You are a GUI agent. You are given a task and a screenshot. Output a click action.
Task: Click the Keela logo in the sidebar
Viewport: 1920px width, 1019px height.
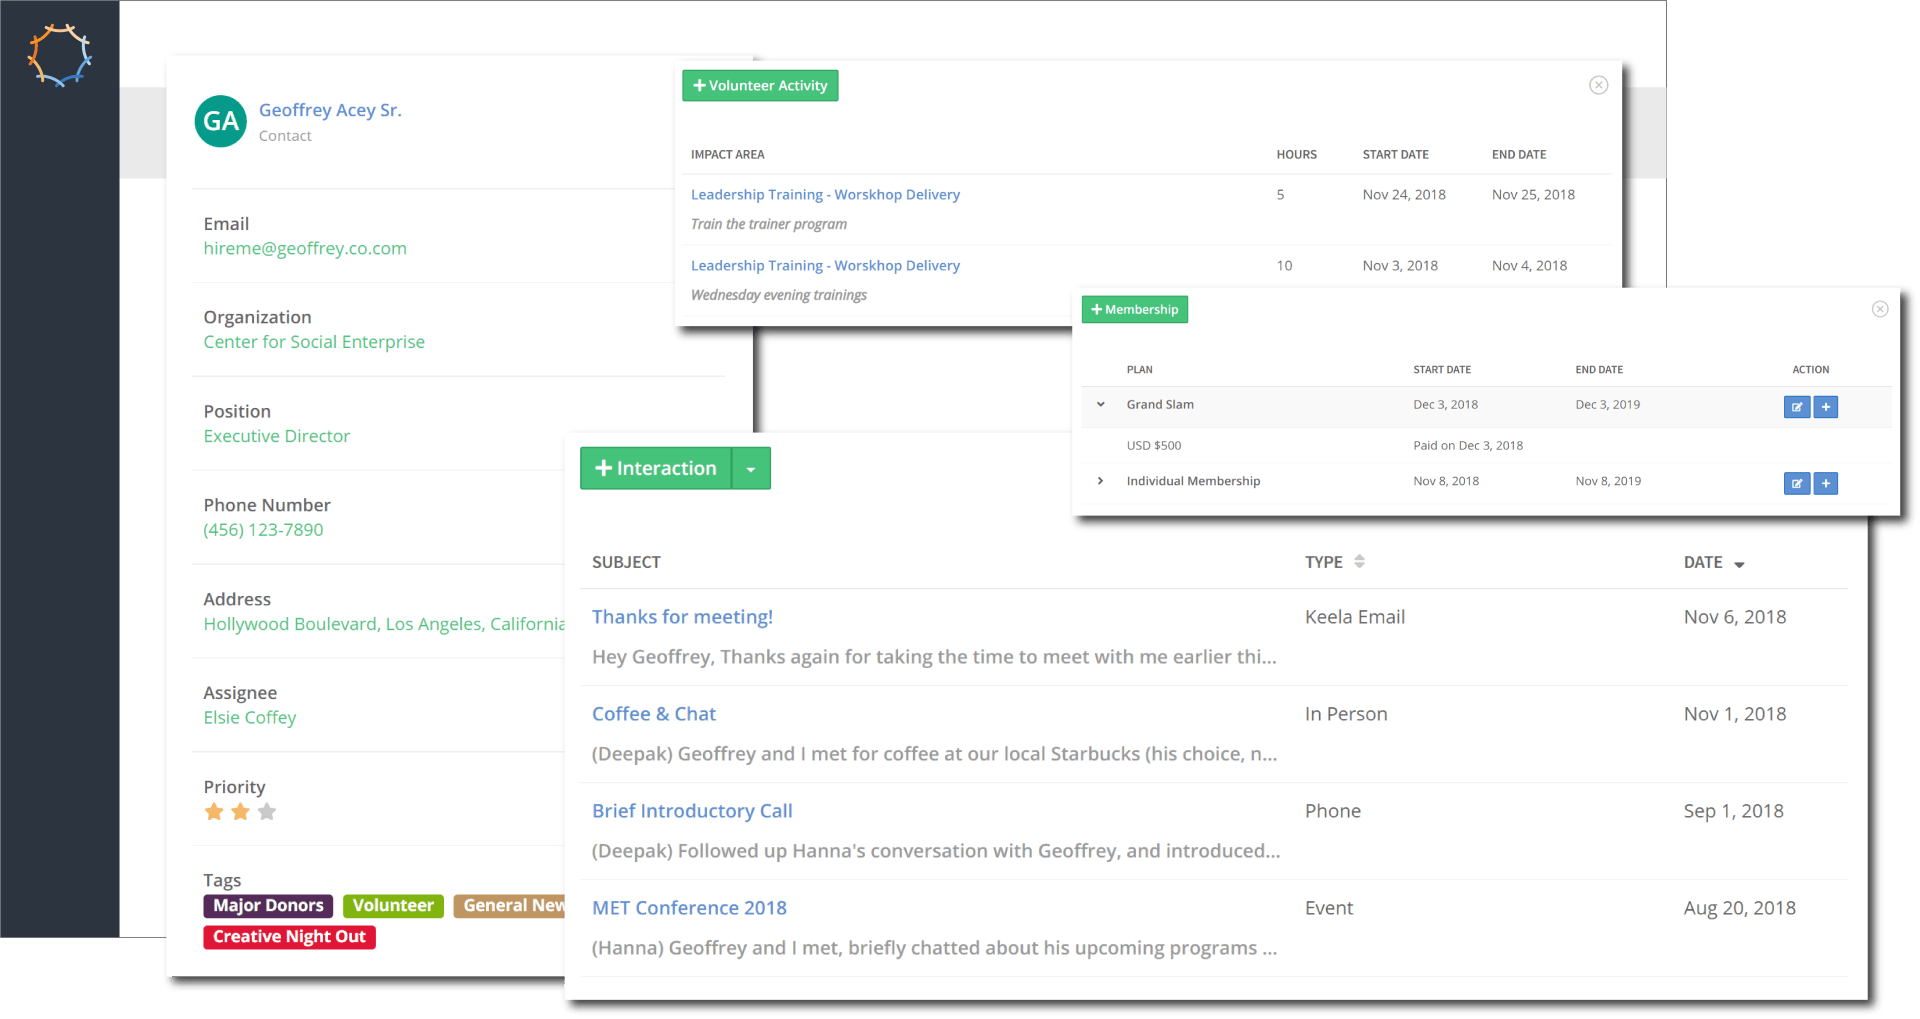point(59,55)
